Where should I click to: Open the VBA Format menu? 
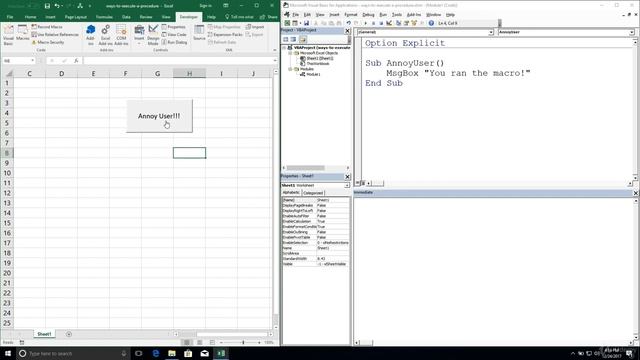click(x=351, y=15)
